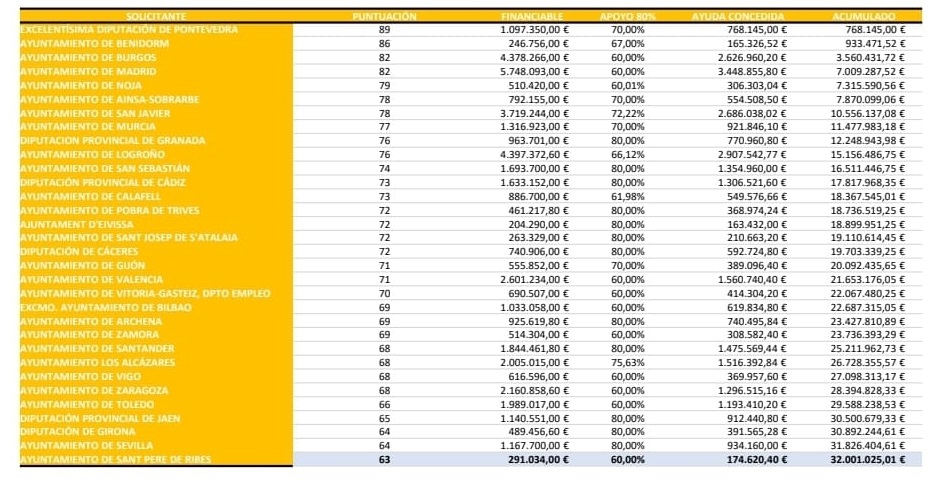This screenshot has height=495, width=949.
Task: Select the 66,12% support value for Logroño
Action: click(628, 154)
